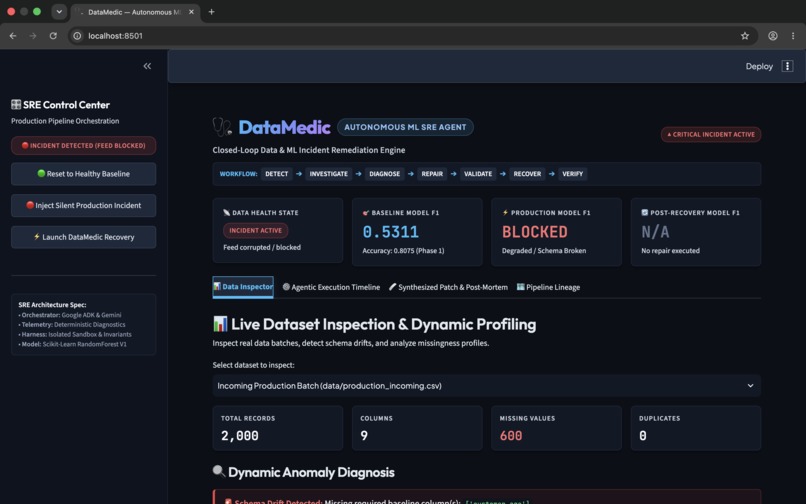Click the Model: Scikit-Learn RandomForest V1 line
This screenshot has height=504, width=806.
click(x=72, y=344)
